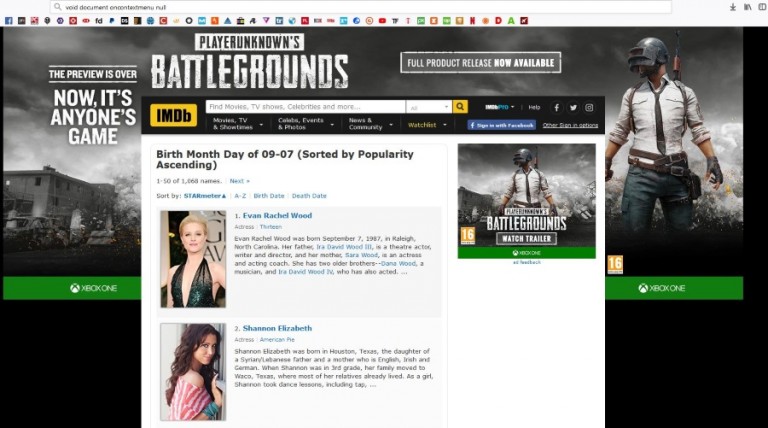Image resolution: width=768 pixels, height=428 pixels.
Task: Open the Watchlist menu
Action: [x=426, y=125]
